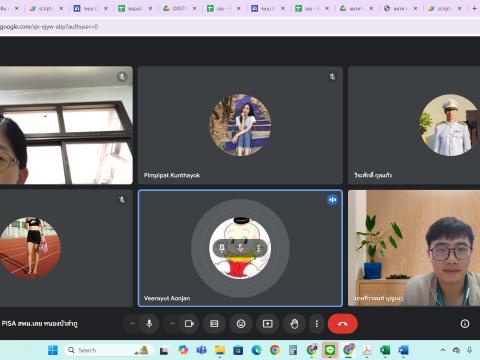Open more options in the call controls
The height and width of the screenshot is (360, 480).
[317, 323]
